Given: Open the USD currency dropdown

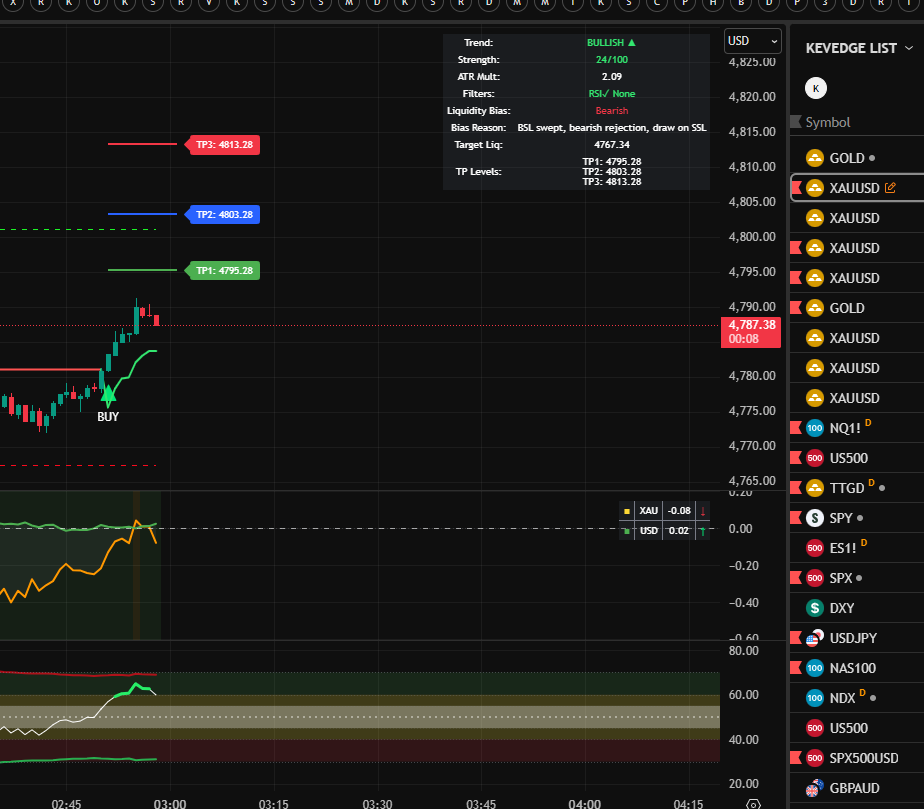Looking at the screenshot, I should (x=752, y=41).
